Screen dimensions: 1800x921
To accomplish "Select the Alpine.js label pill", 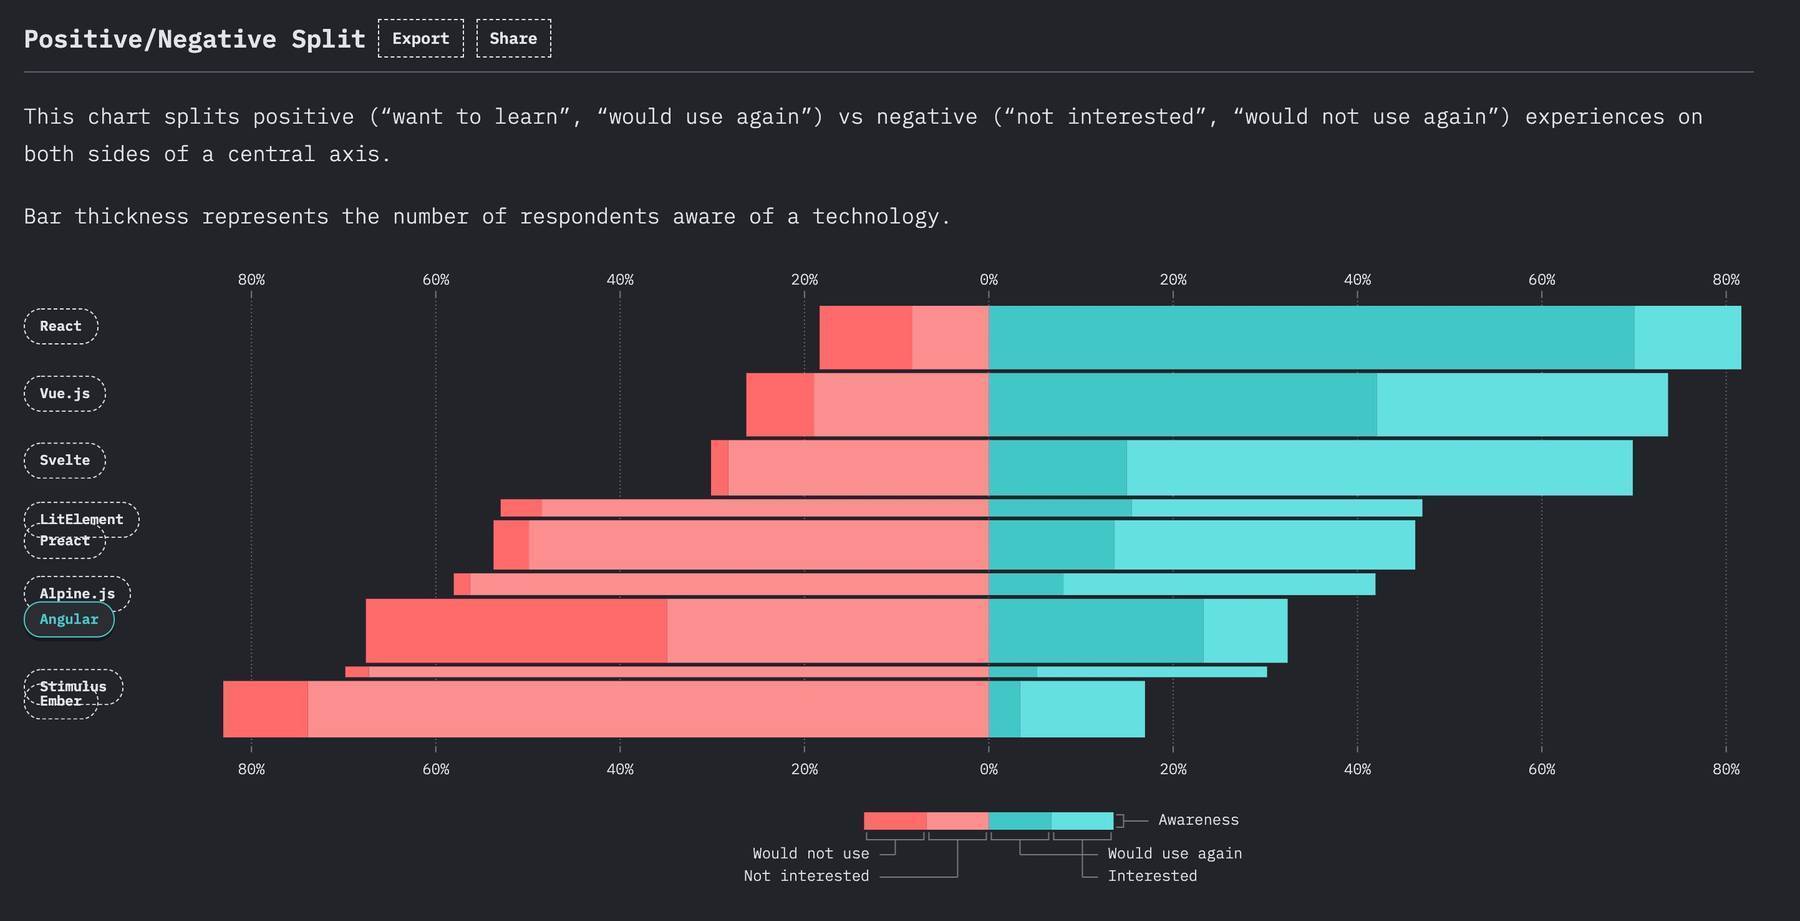I will coord(77,590).
